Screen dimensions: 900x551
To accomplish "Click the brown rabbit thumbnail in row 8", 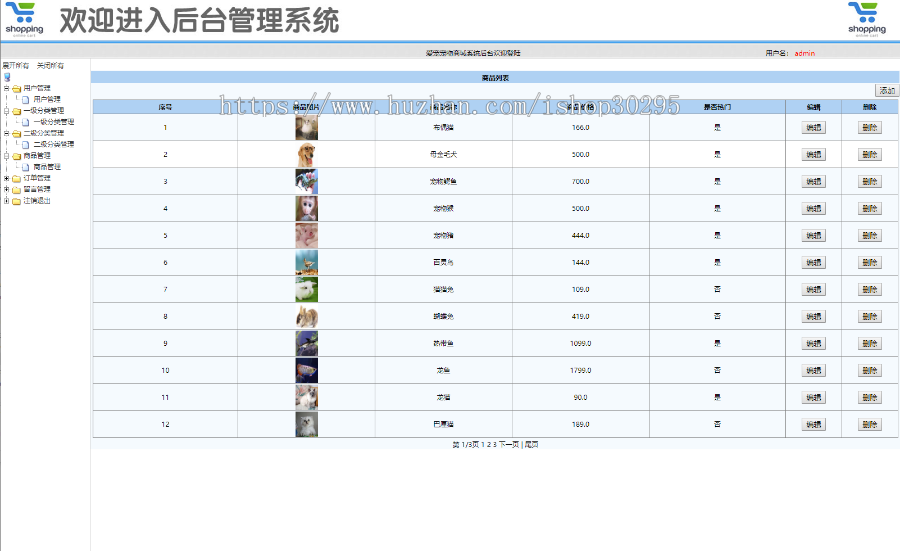I will [x=307, y=316].
